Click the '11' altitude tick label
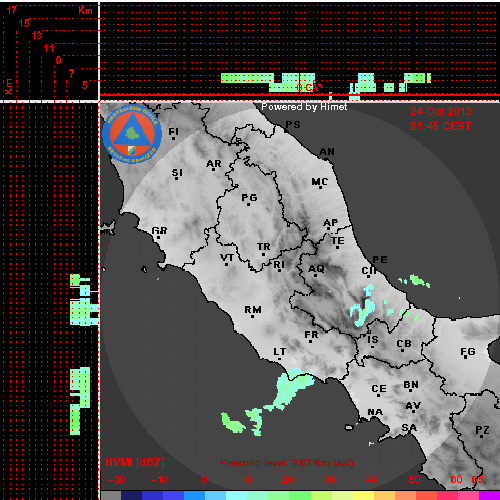Screen dimensions: 500x500 pyautogui.click(x=49, y=48)
